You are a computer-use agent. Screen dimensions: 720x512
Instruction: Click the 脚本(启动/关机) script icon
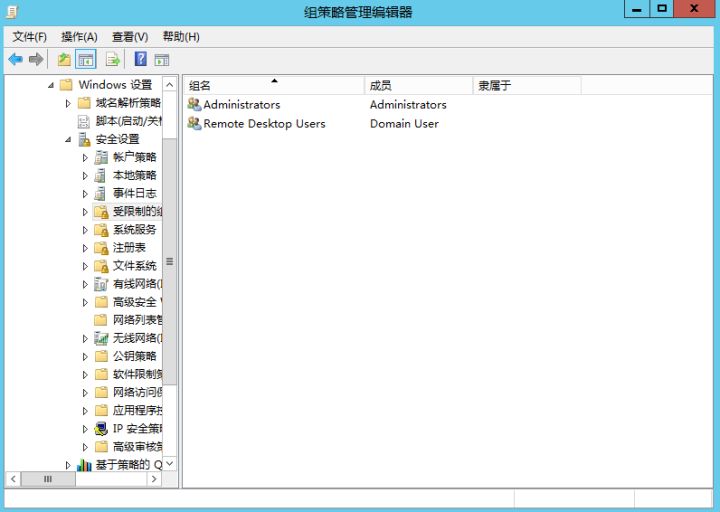click(x=84, y=121)
